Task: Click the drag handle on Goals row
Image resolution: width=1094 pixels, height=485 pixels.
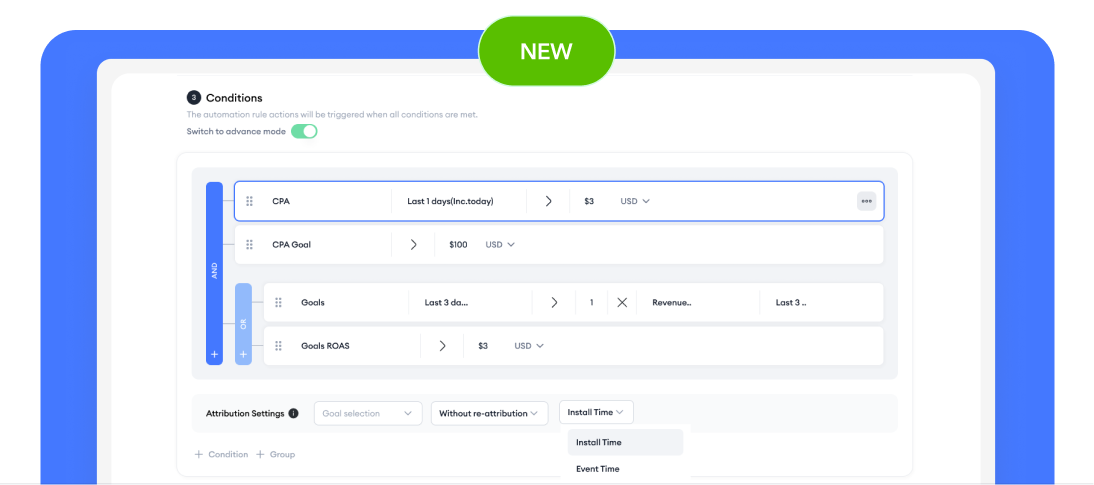Action: (x=278, y=302)
